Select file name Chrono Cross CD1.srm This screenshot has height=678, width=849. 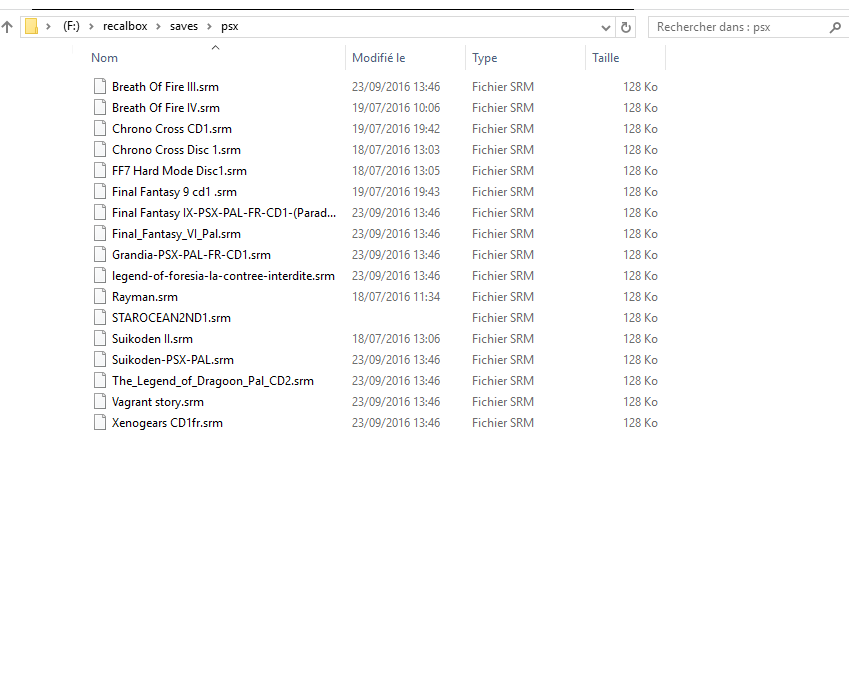172,129
